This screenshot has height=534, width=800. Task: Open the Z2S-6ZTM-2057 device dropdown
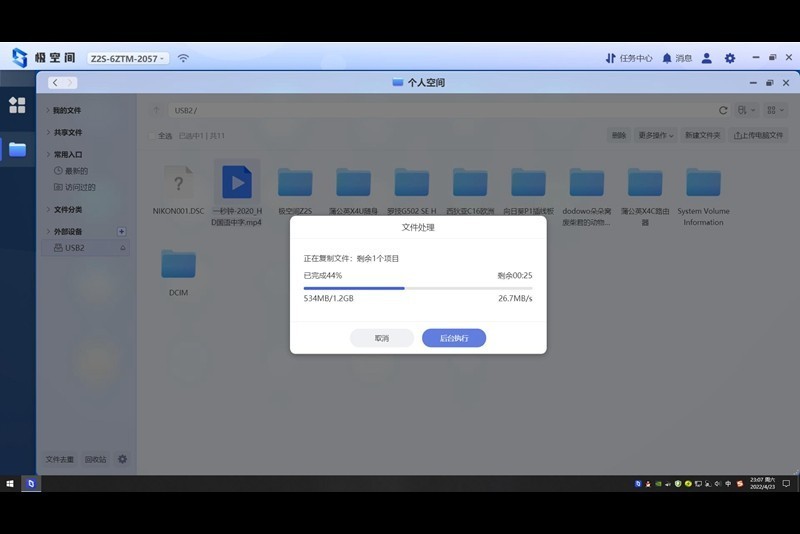coord(128,58)
